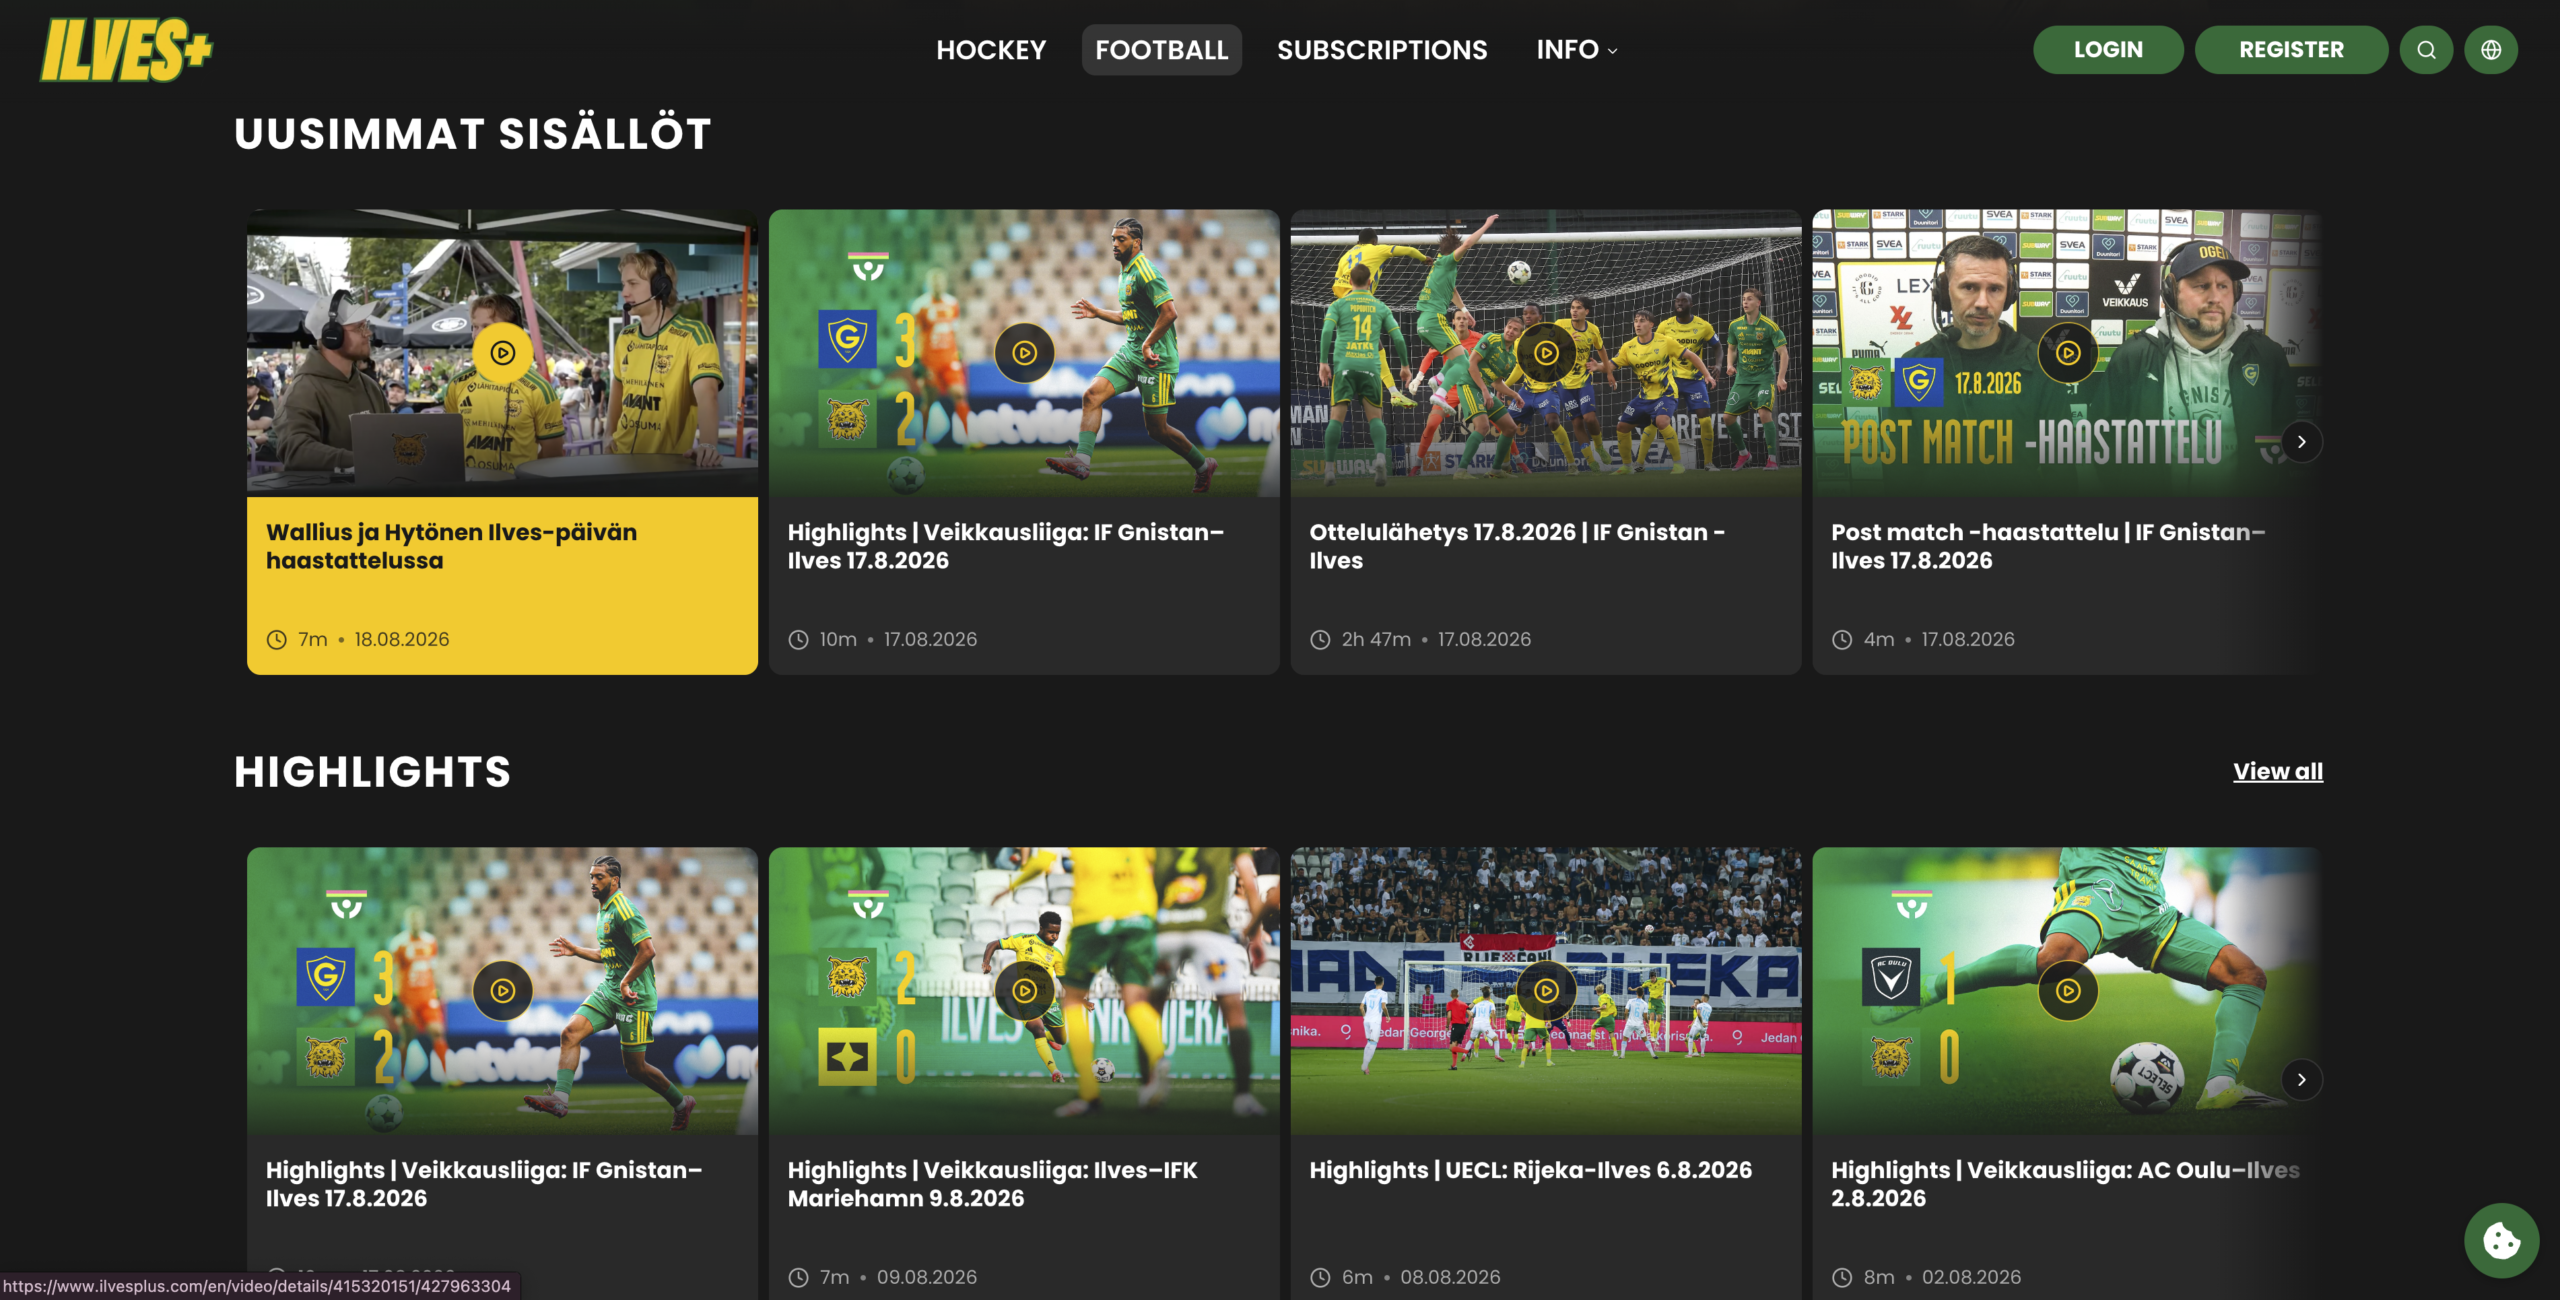Open the cookie settings icon
This screenshot has width=2560, height=1300.
(x=2501, y=1241)
